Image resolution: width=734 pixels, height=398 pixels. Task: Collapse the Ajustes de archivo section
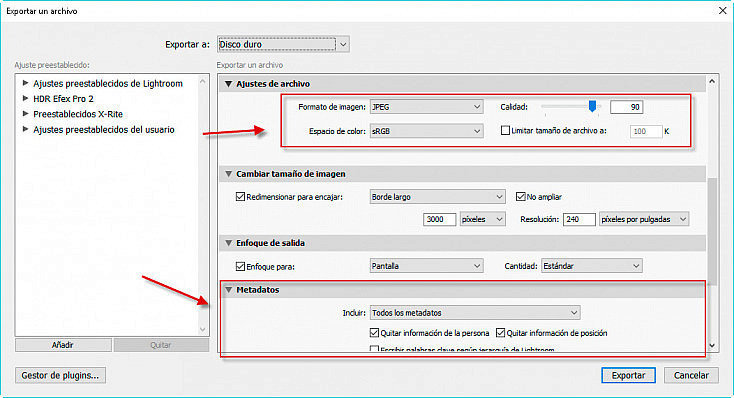[228, 84]
